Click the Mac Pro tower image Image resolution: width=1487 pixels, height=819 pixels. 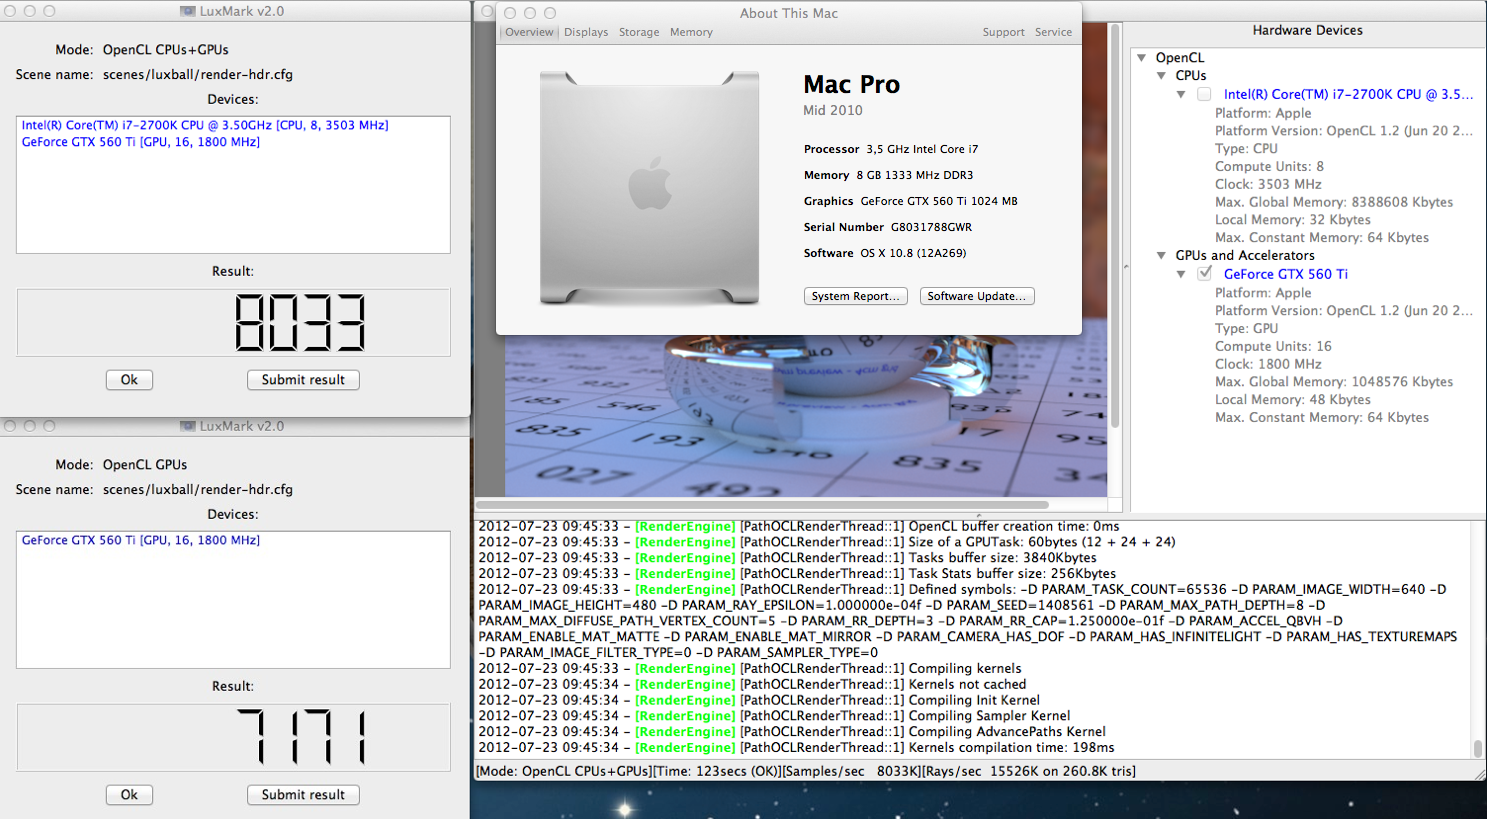tap(650, 187)
